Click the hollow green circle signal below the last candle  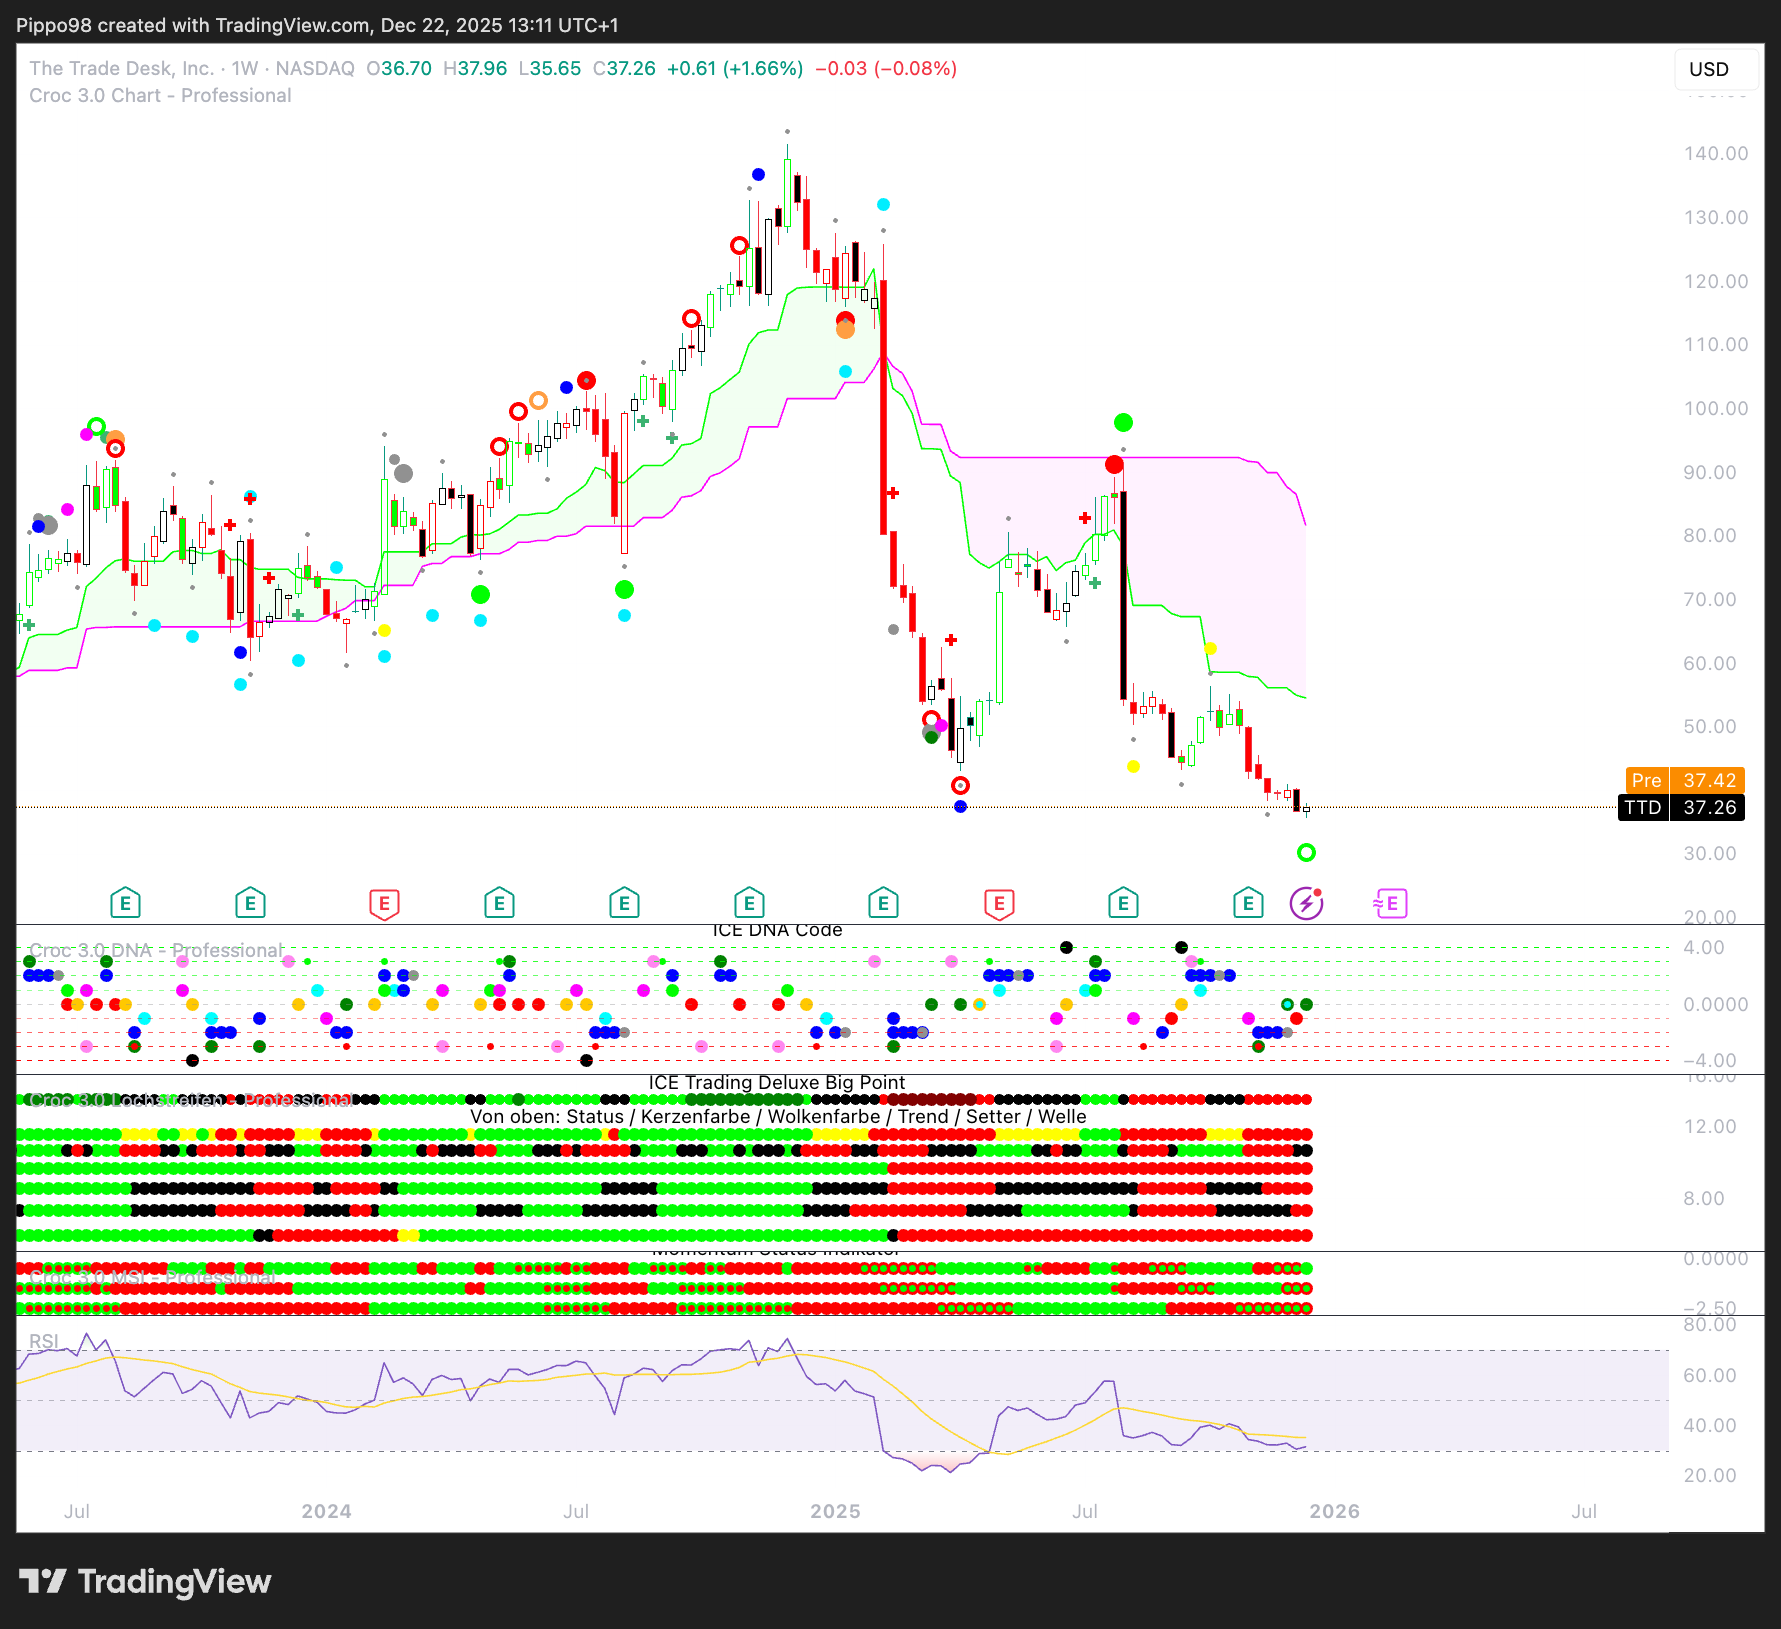(1306, 853)
